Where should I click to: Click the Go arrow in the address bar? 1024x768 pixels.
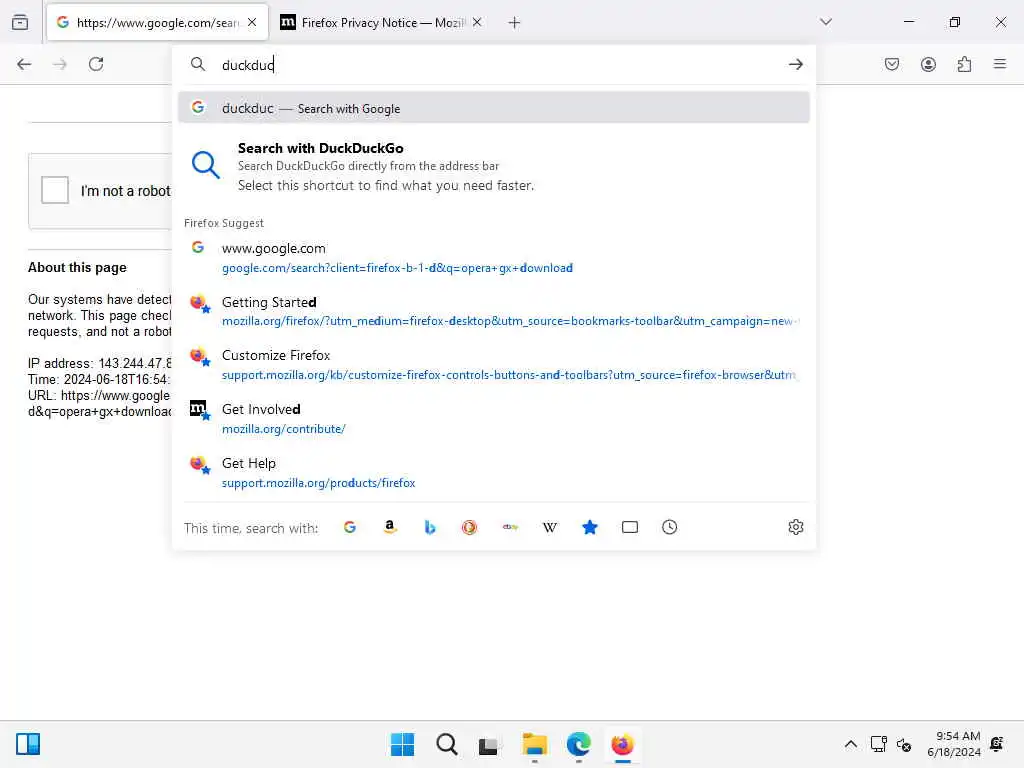pos(795,65)
